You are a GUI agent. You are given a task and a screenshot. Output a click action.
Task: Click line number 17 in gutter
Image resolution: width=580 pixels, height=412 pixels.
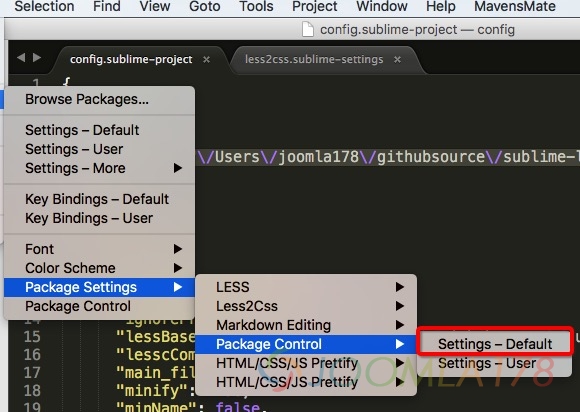32,372
